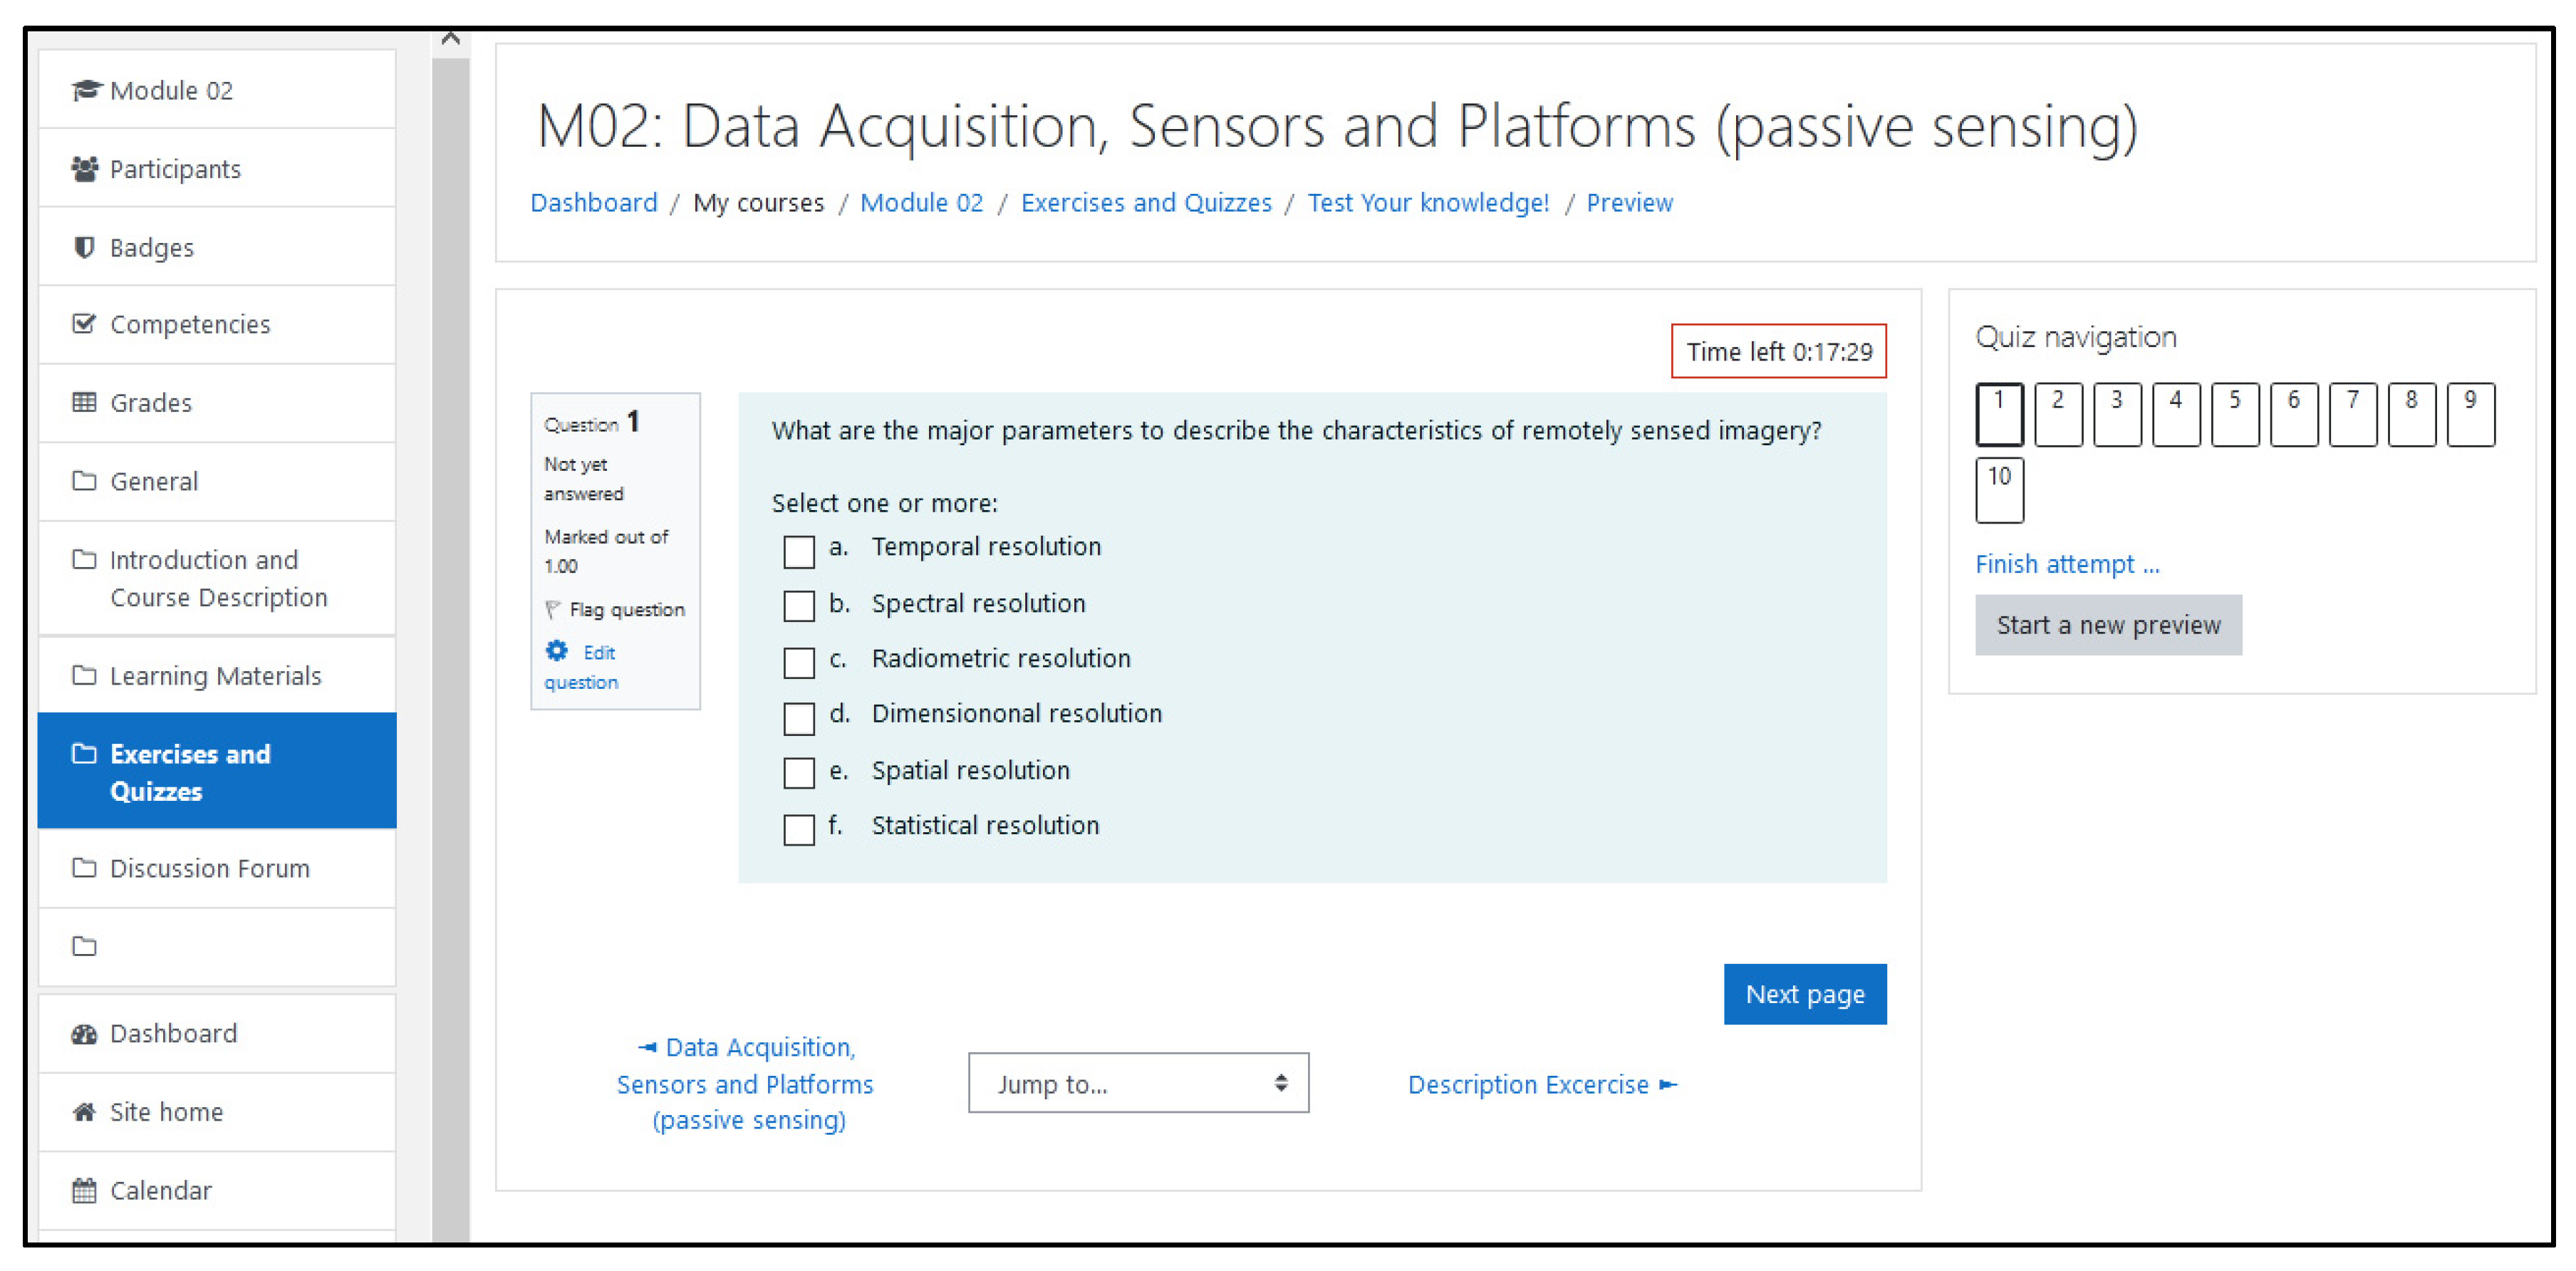This screenshot has height=1271, width=2576.
Task: Open Learning Materials in the sidebar
Action: click(215, 676)
